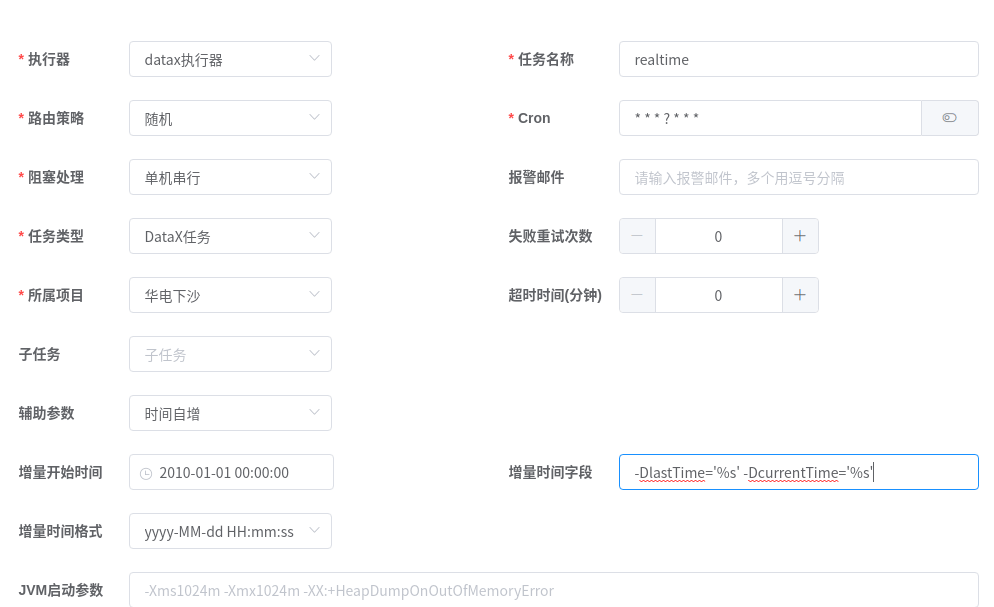The image size is (994, 607).
Task: Expand the 子任务 selector
Action: (230, 354)
